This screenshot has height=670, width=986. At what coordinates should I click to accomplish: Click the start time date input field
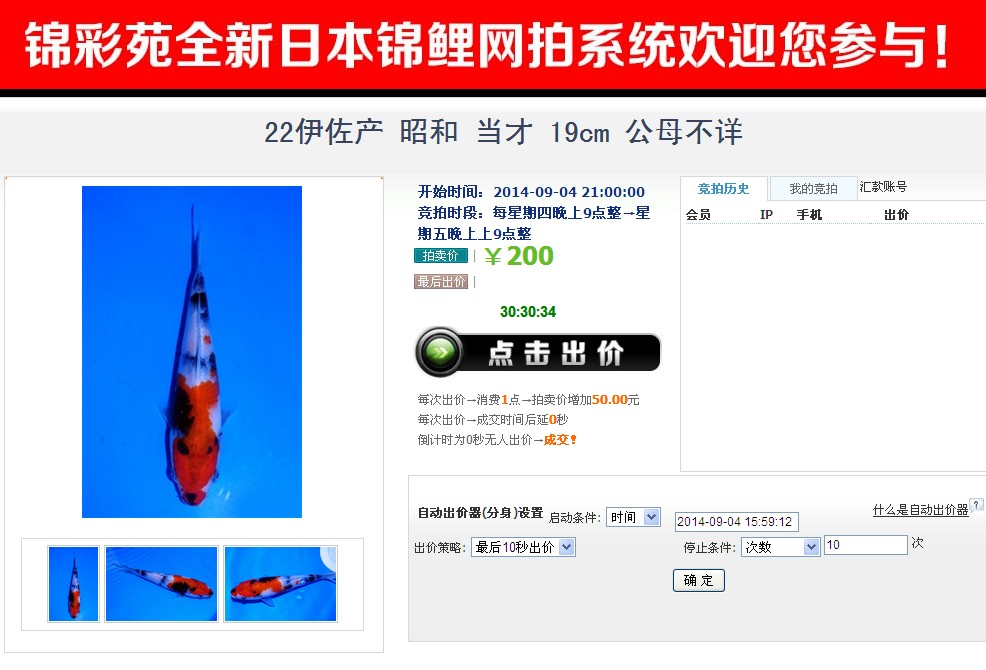point(737,522)
